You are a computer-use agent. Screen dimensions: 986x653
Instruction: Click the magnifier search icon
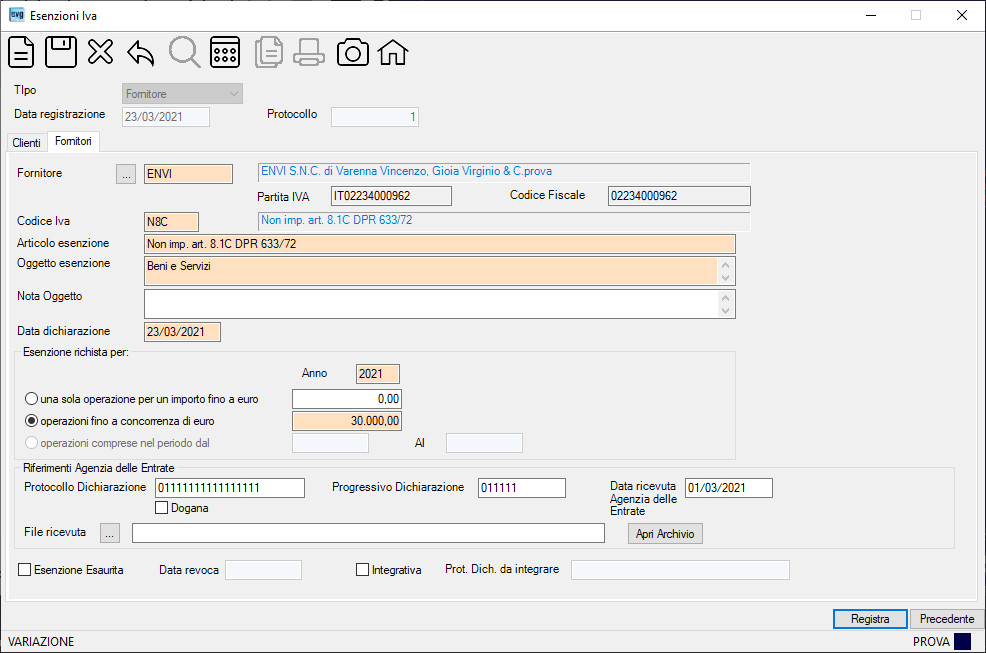coord(184,52)
